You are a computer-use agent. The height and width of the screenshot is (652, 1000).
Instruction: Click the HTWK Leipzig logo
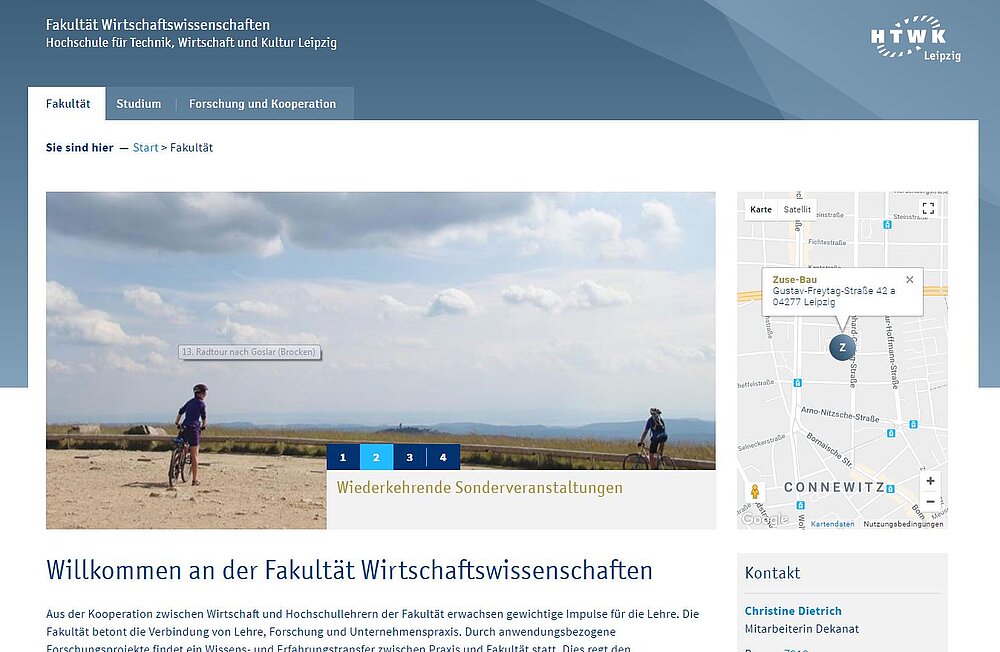[915, 39]
